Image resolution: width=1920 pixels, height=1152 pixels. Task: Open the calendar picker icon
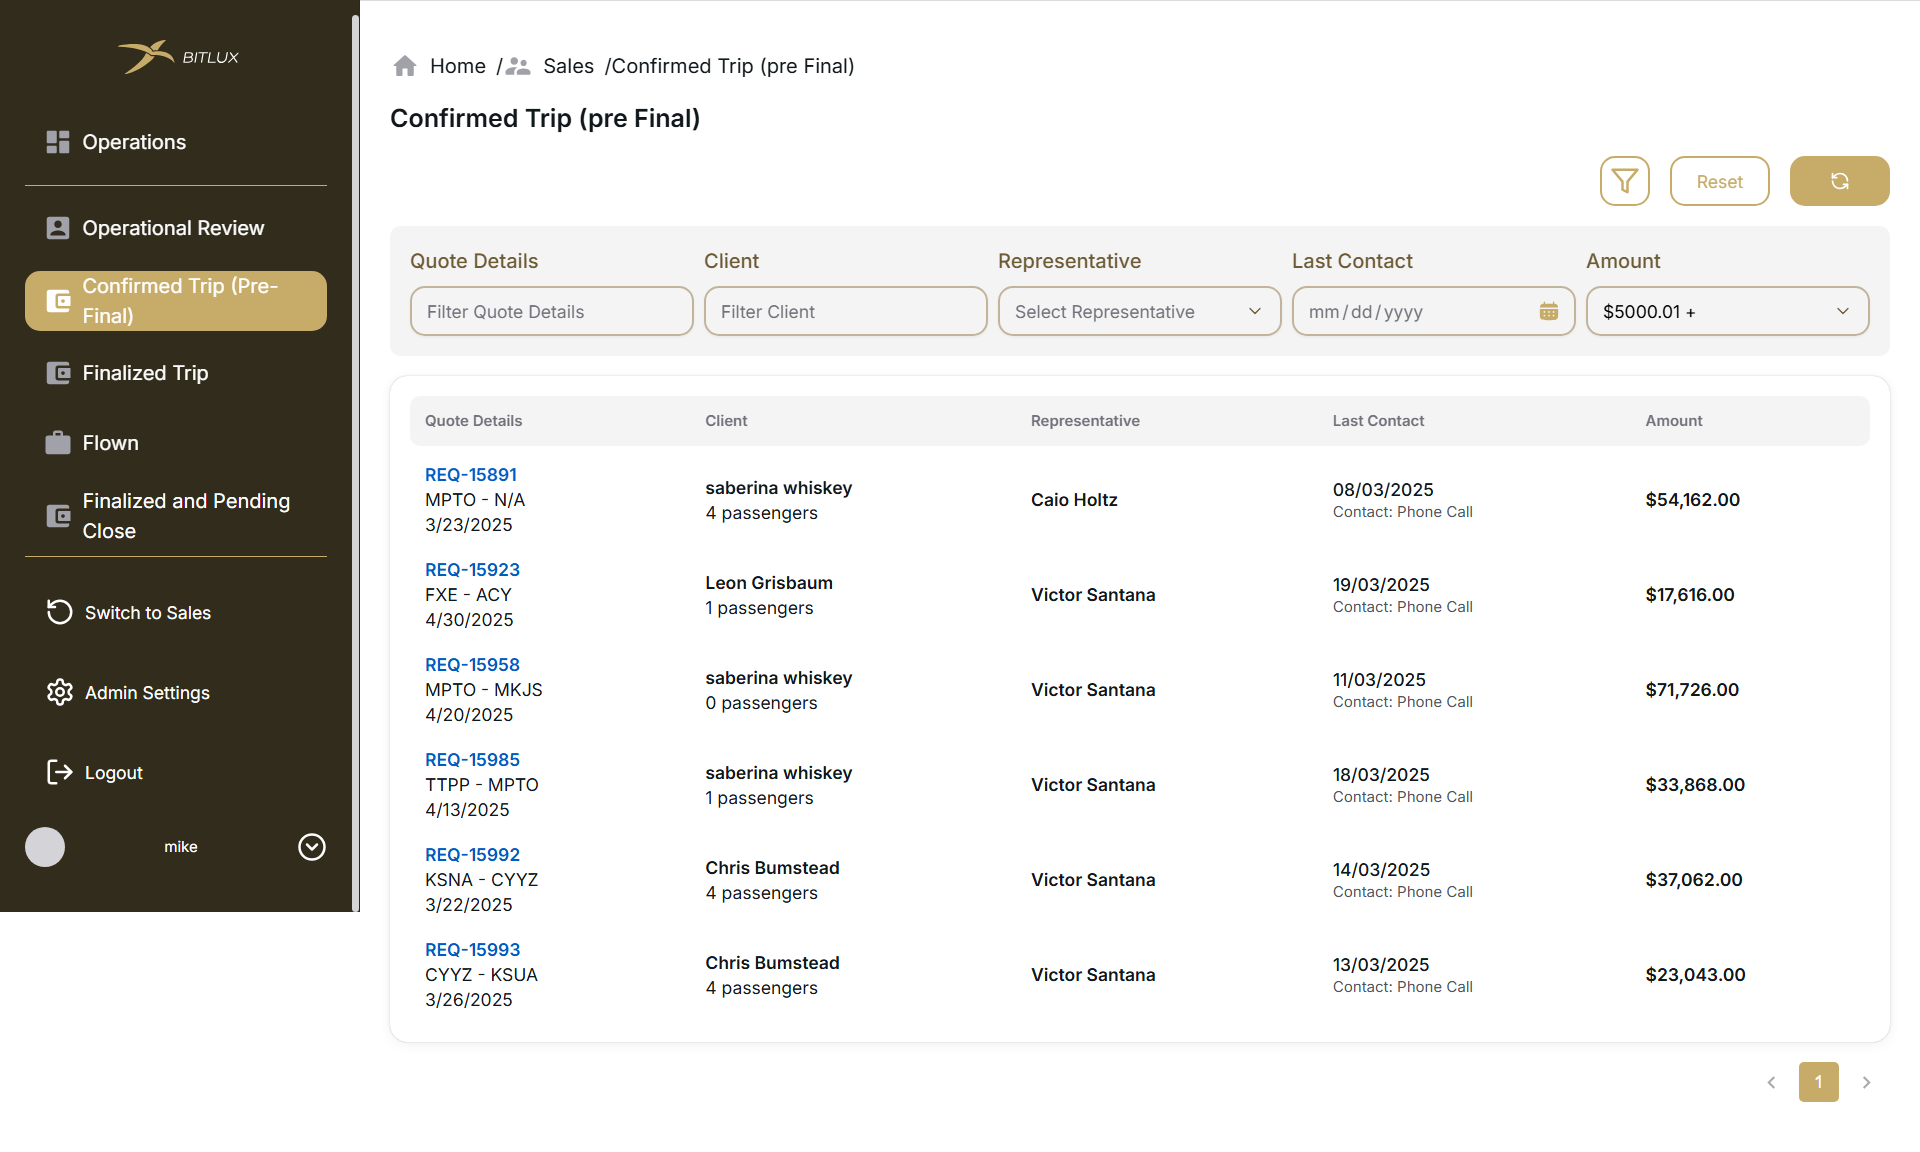pos(1548,311)
